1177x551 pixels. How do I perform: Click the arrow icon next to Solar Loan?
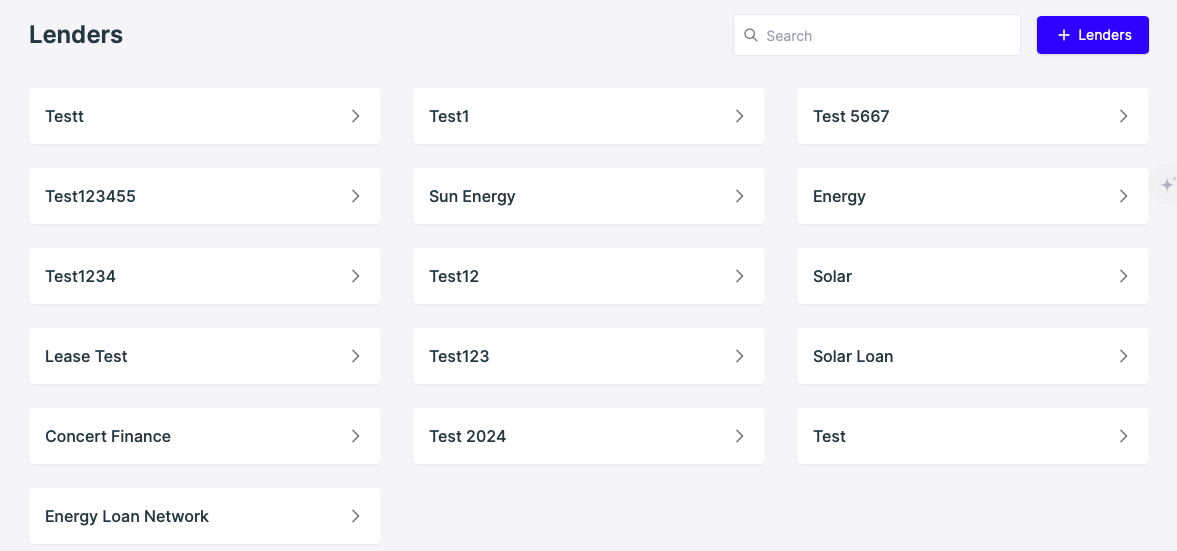1123,356
